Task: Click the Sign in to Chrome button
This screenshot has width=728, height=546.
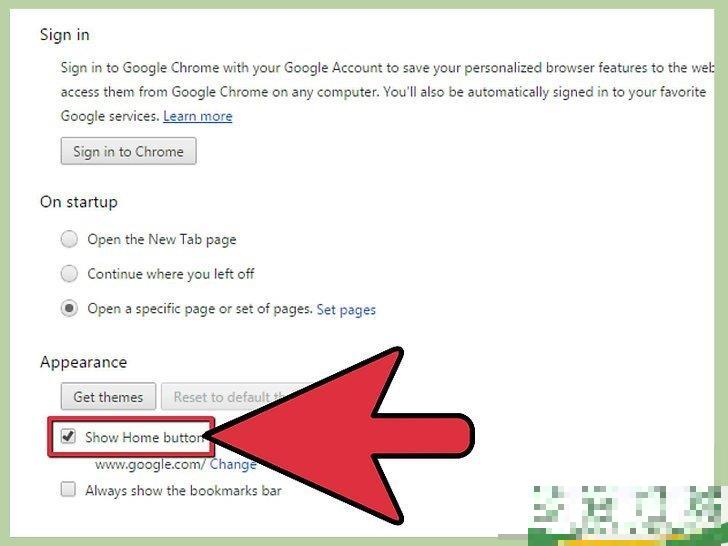Action: click(129, 151)
